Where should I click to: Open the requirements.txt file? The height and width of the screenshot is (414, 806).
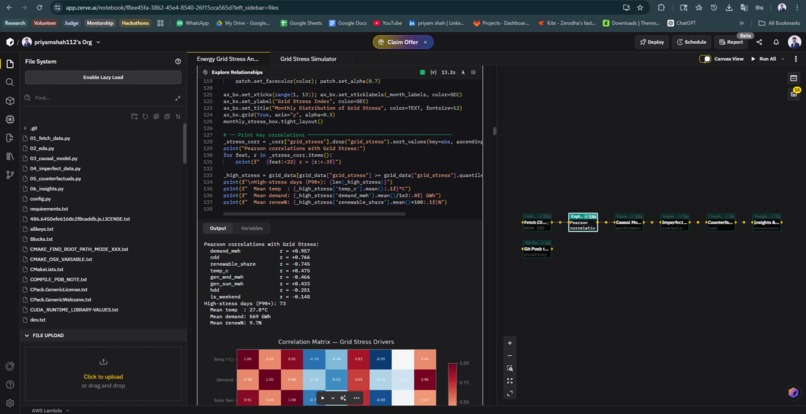click(x=49, y=209)
